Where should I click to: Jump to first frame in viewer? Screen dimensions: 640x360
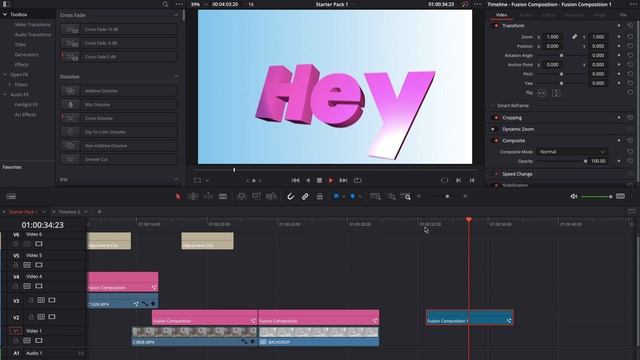[x=296, y=180]
